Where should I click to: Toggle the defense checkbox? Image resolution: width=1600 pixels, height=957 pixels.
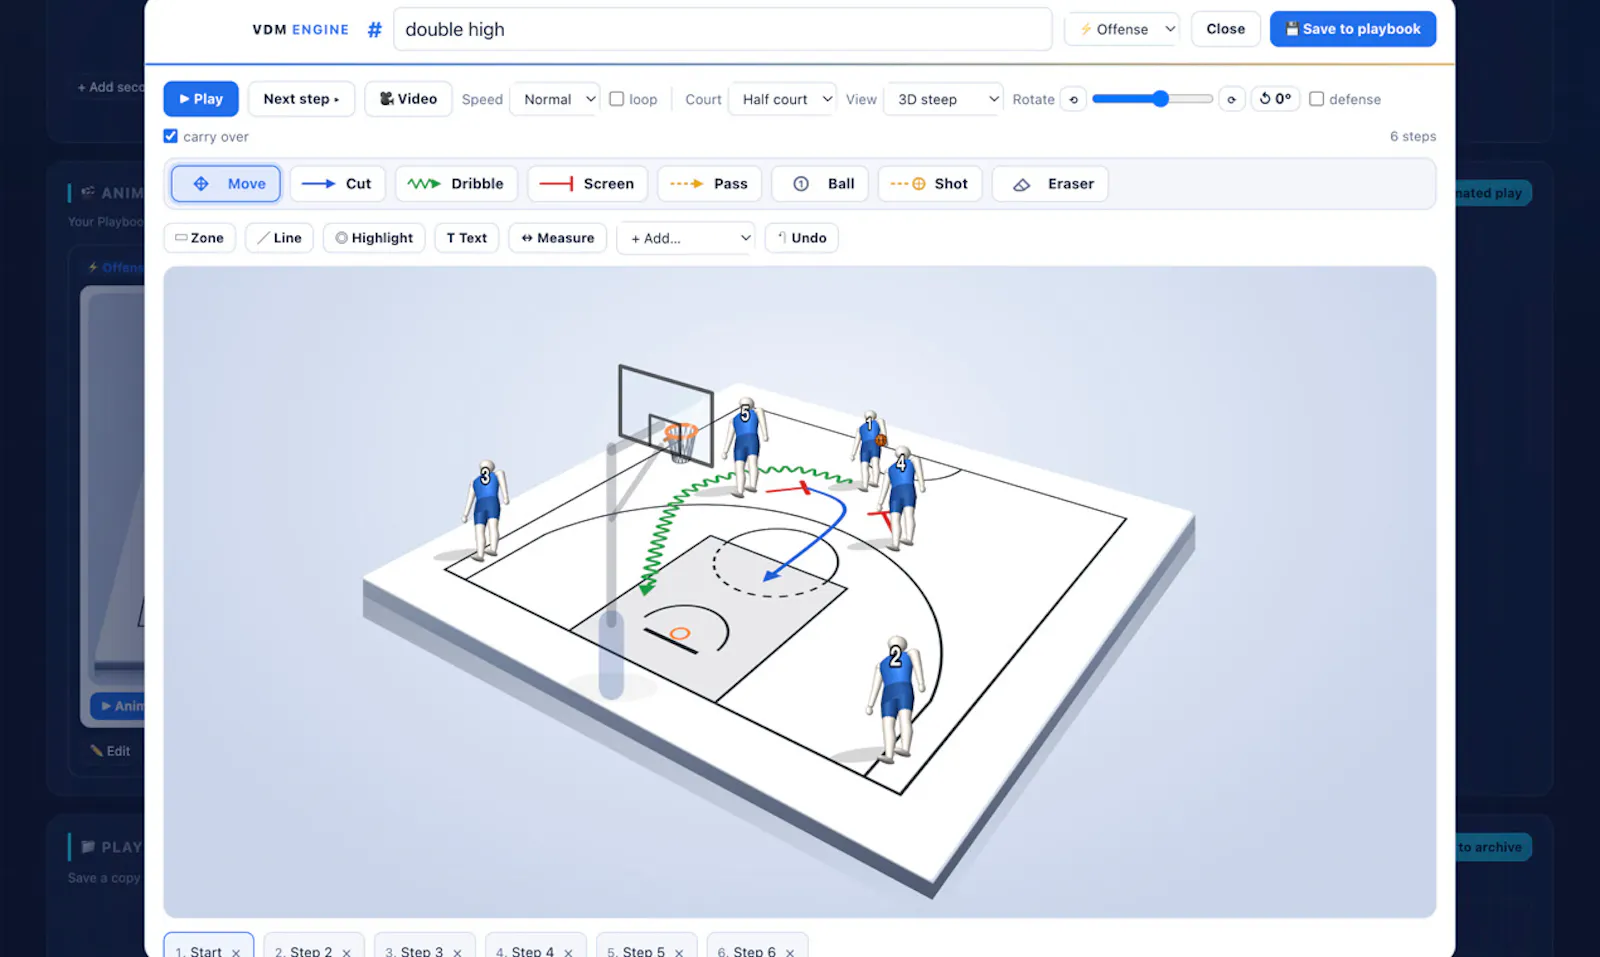[1317, 99]
